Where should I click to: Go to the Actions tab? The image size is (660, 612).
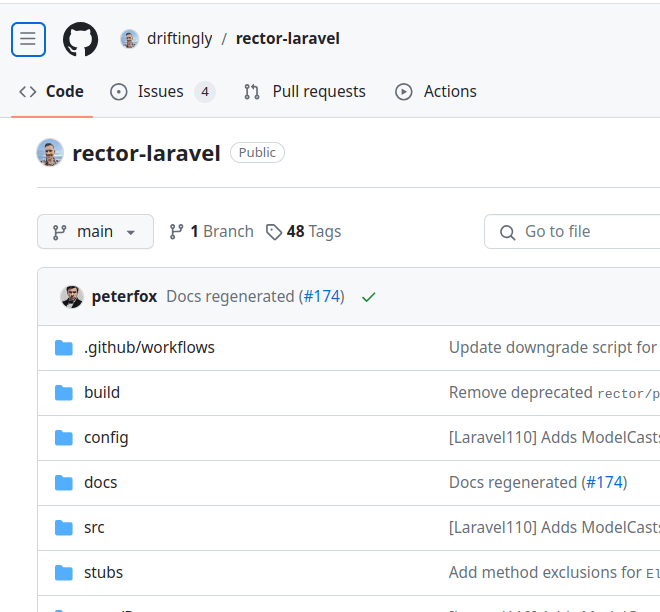[436, 91]
